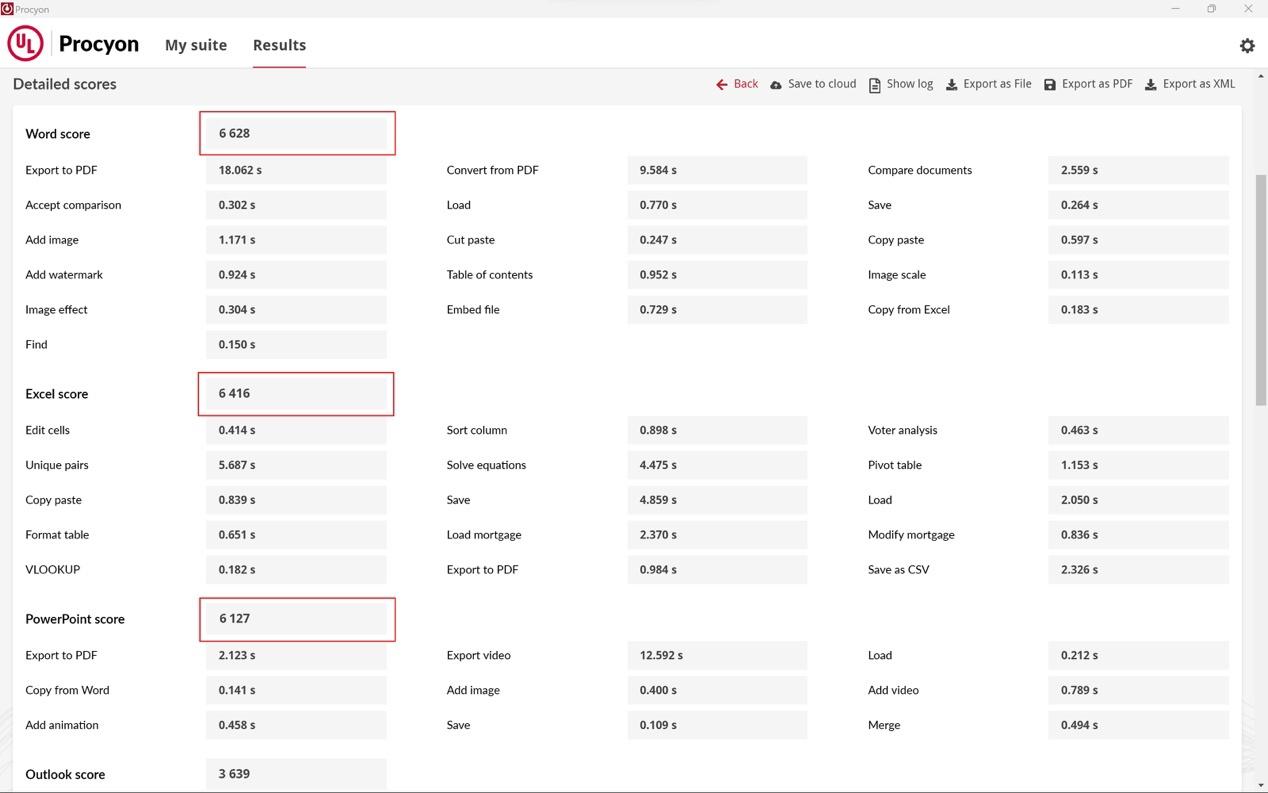This screenshot has height=793, width=1268.
Task: Click the Export as PDF button label
Action: click(1097, 84)
